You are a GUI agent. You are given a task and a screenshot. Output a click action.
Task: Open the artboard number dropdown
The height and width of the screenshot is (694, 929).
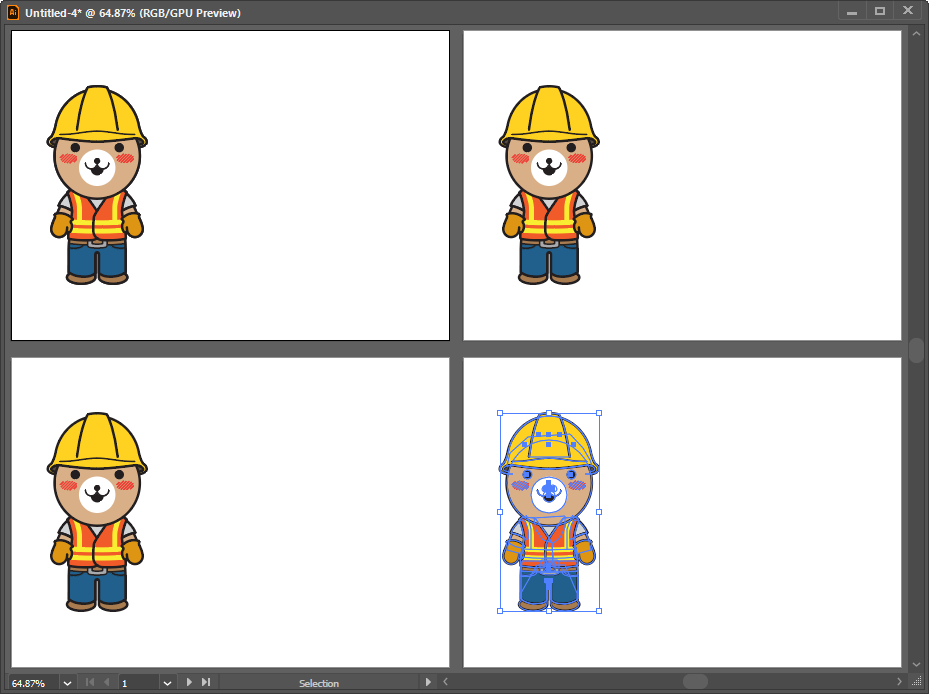(167, 683)
